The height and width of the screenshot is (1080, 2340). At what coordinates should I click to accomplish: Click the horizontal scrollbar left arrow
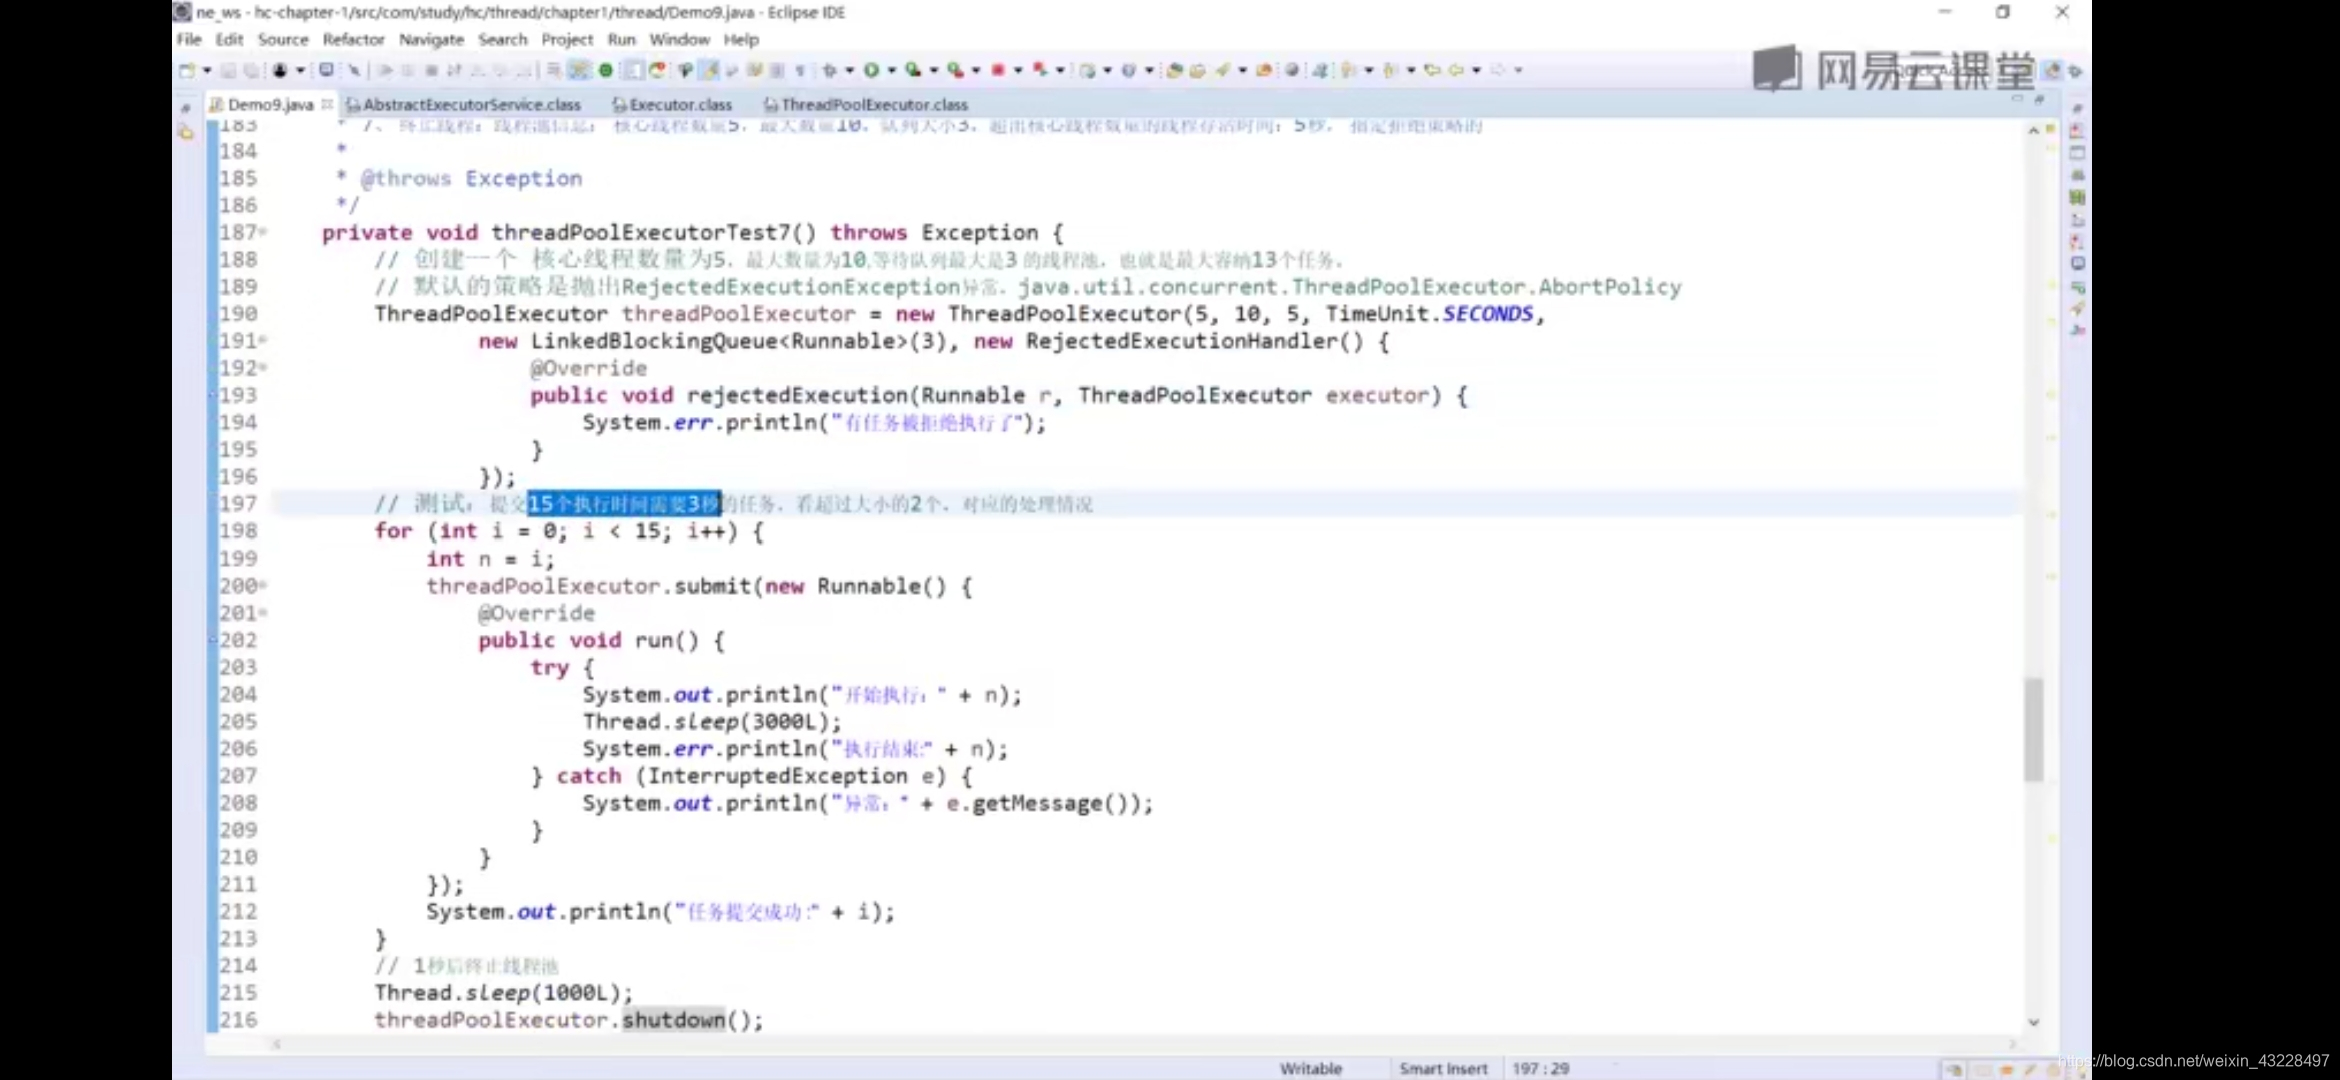(x=277, y=1044)
